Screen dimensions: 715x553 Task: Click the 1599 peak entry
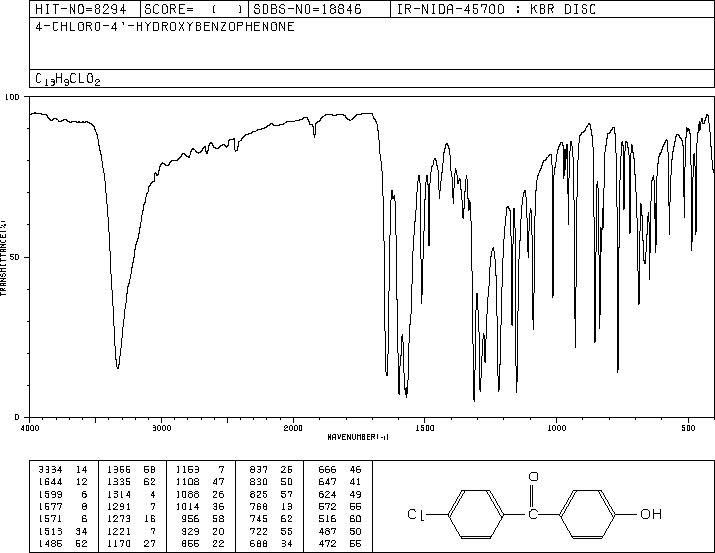pos(63,494)
